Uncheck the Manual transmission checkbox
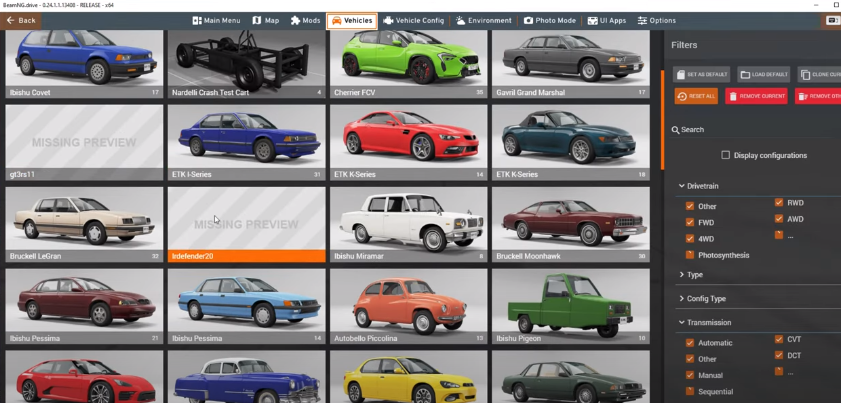Viewport: 841px width, 403px height. (690, 375)
